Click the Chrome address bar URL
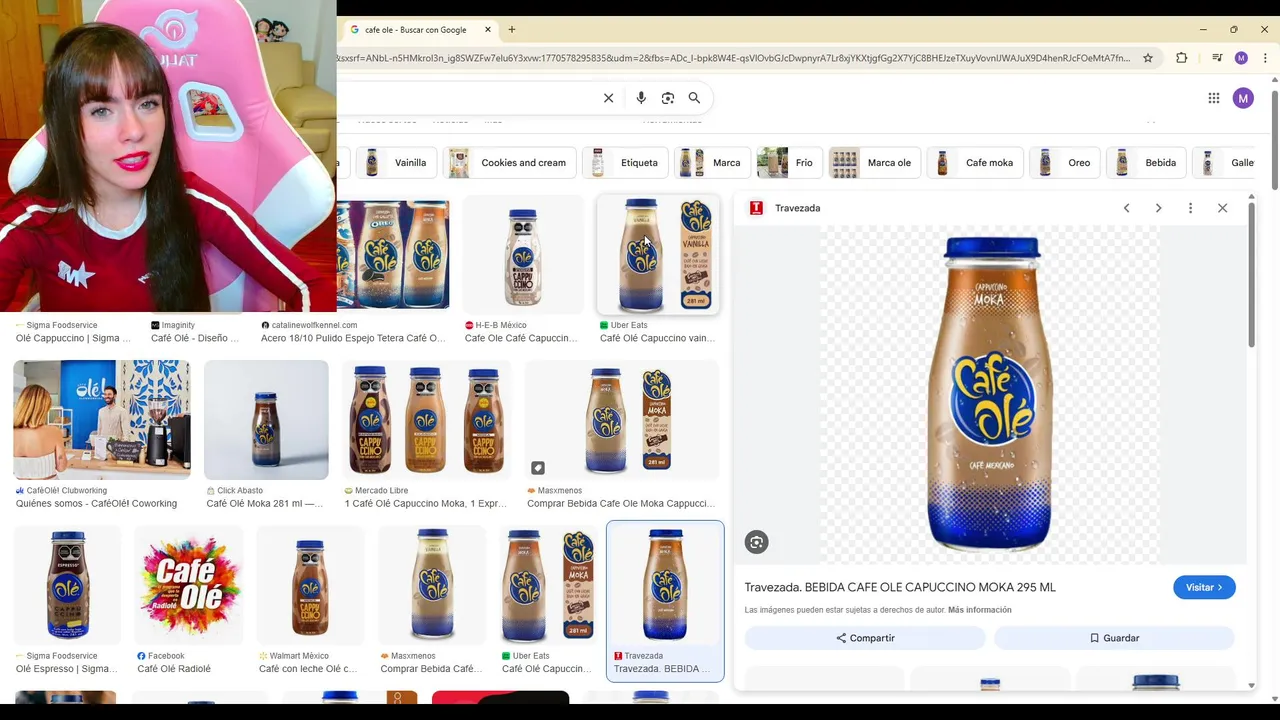Viewport: 1280px width, 720px height. [735, 58]
